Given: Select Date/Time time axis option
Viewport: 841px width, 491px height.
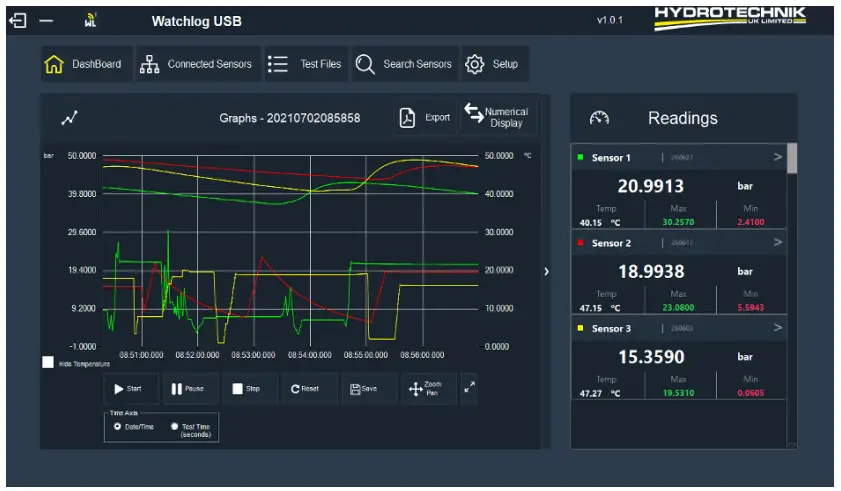Looking at the screenshot, I should [117, 427].
